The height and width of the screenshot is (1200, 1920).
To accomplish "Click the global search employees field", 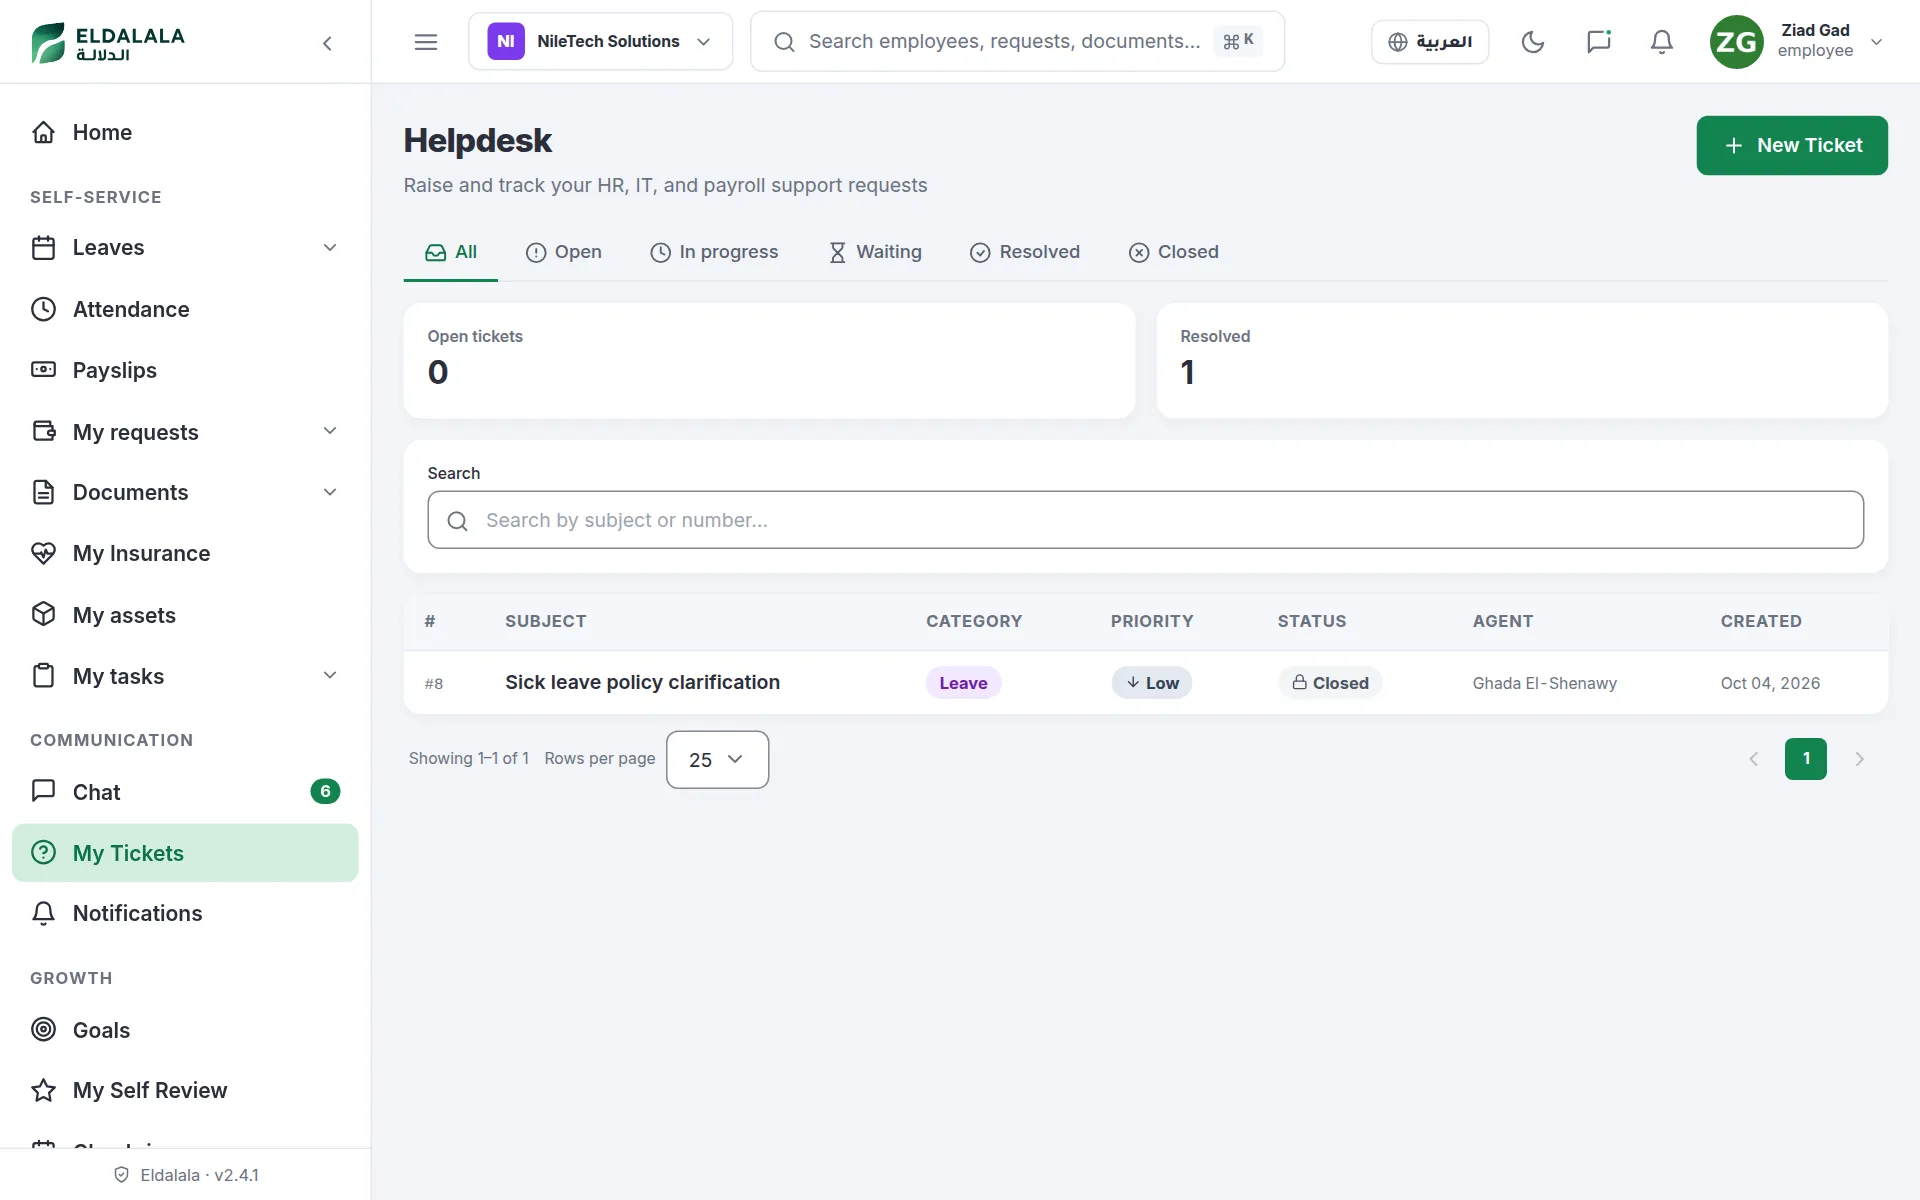I will point(1017,42).
